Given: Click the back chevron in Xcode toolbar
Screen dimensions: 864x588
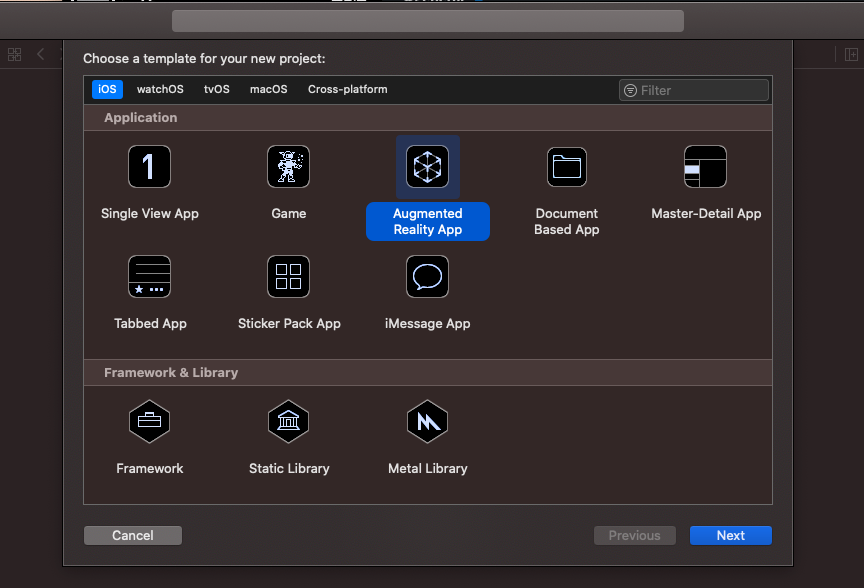Looking at the screenshot, I should pyautogui.click(x=40, y=54).
